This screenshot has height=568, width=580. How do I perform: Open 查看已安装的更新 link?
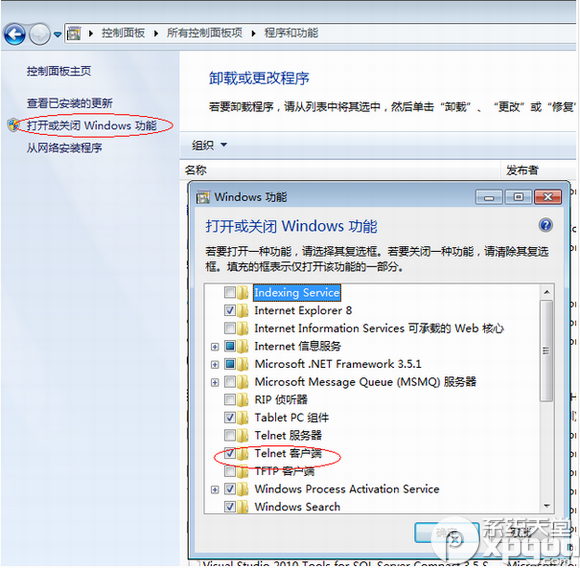[x=70, y=103]
